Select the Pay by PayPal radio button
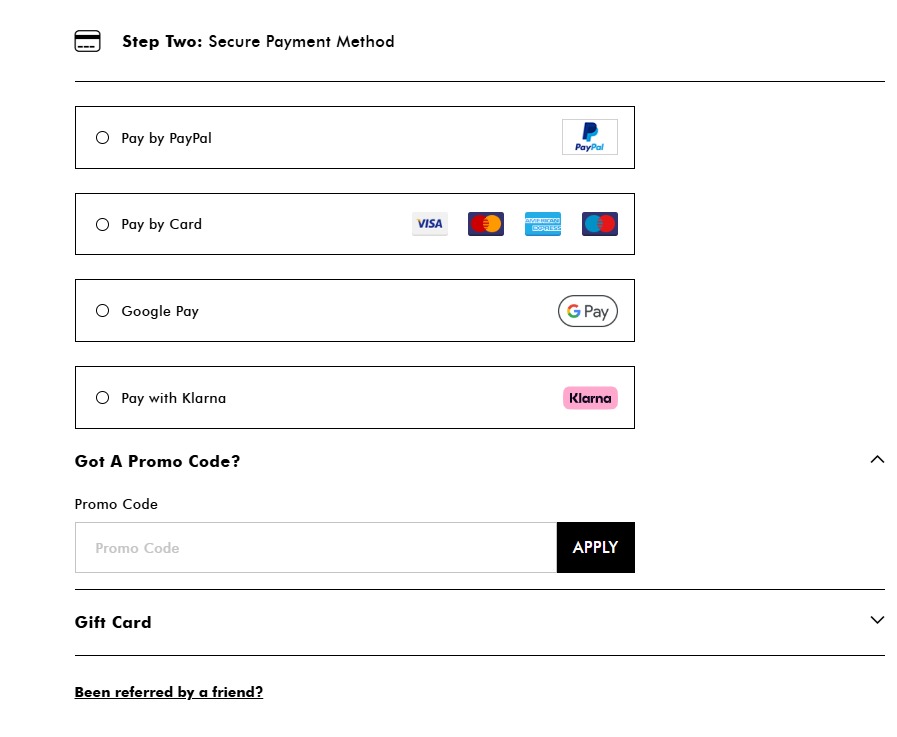The height and width of the screenshot is (737, 897). pos(102,138)
